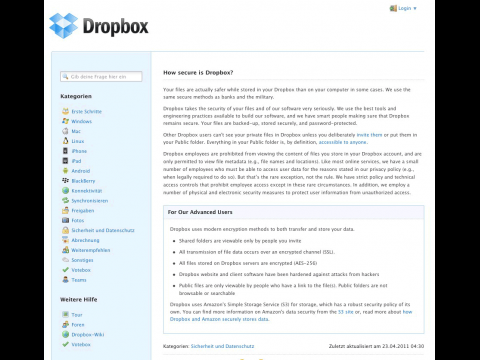This screenshot has width=480, height=360.
Task: Open Sicherheit und Datenschutz sidebar link
Action: 103,230
